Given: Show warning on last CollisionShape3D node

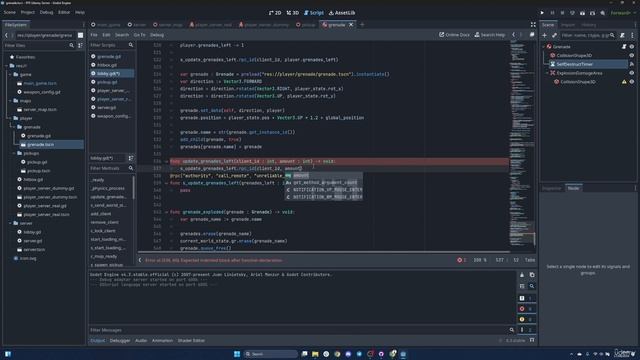Looking at the screenshot, I should pyautogui.click(x=624, y=82).
